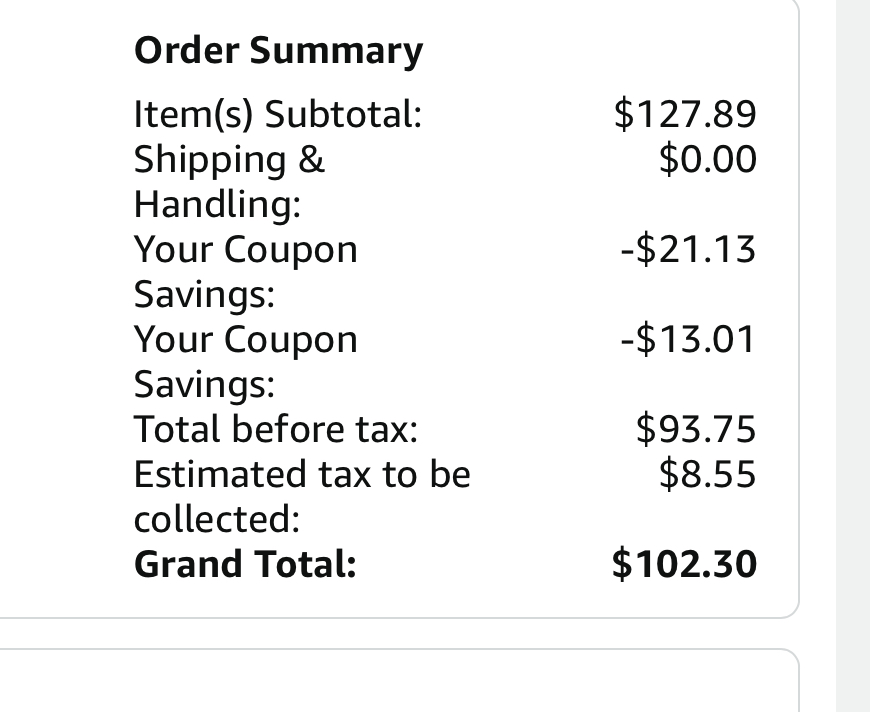
Task: Click the Coupon Savings label beside -$21.13
Action: [x=245, y=271]
